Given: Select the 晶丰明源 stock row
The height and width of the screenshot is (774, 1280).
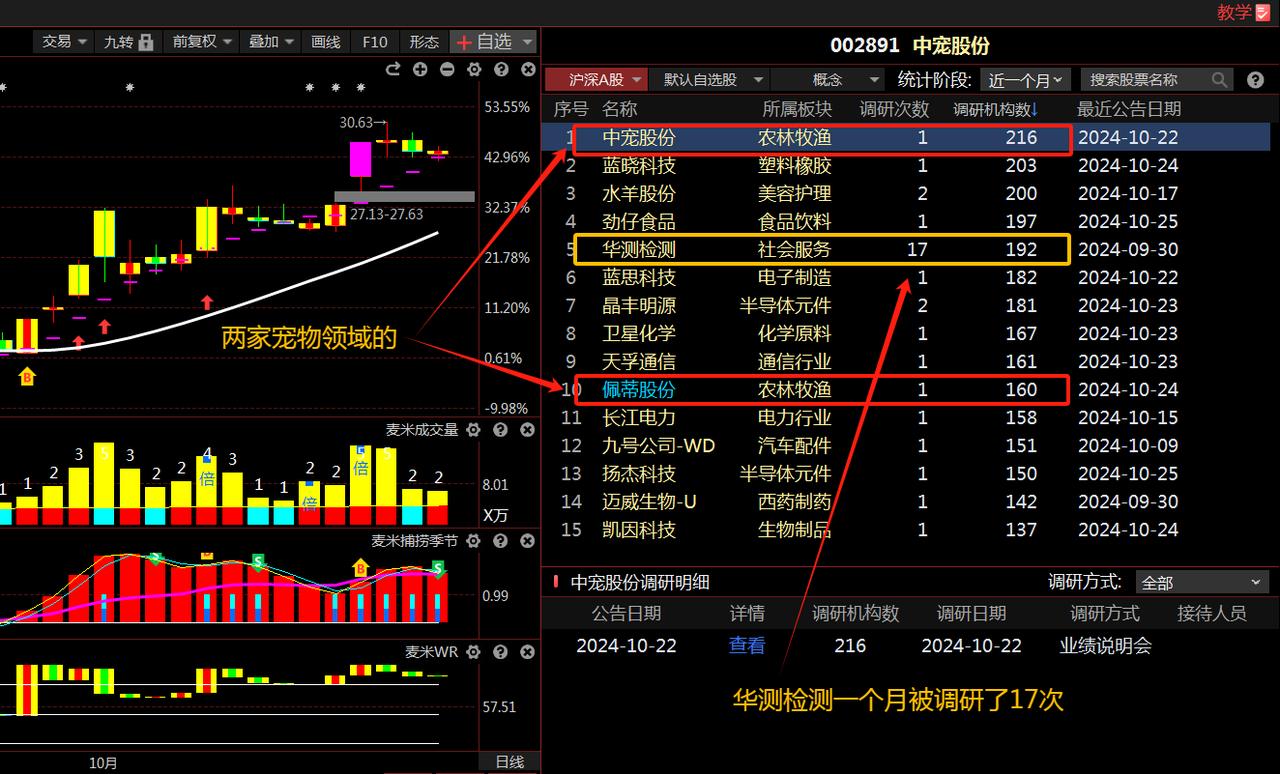Looking at the screenshot, I should [906, 306].
